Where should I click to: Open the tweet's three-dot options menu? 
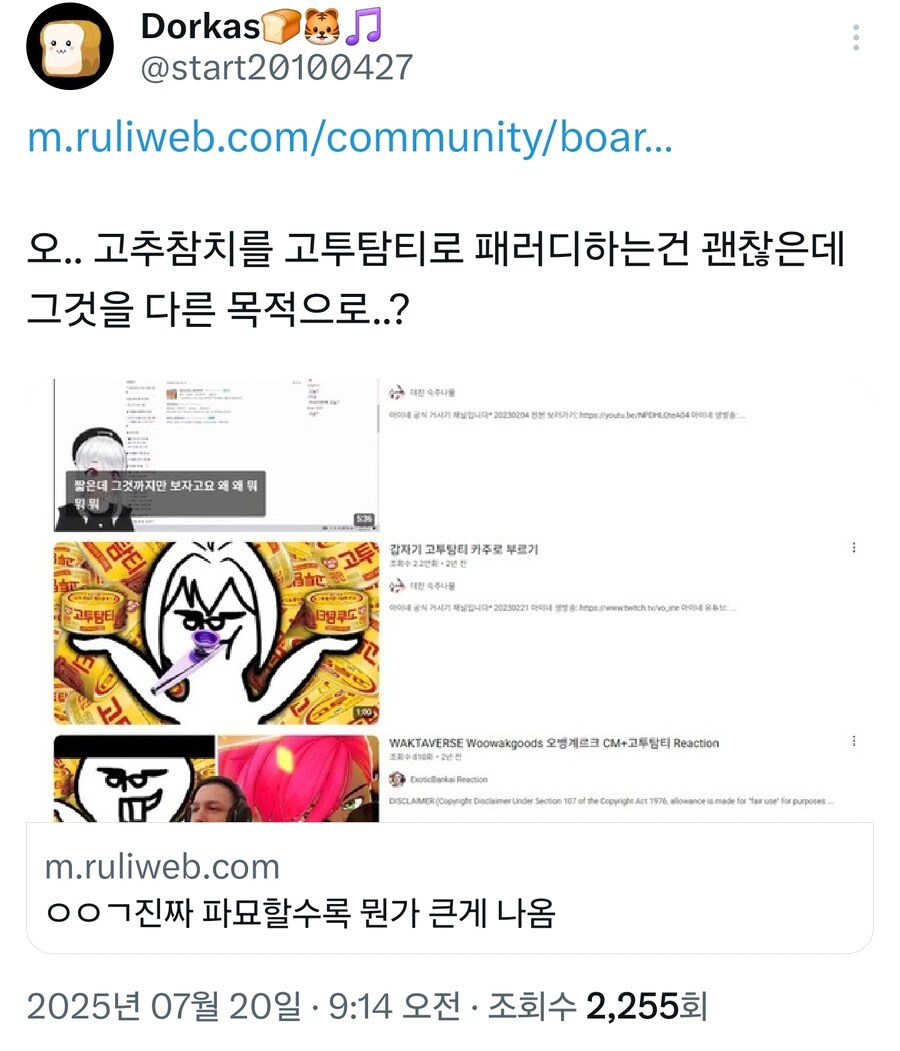856,38
